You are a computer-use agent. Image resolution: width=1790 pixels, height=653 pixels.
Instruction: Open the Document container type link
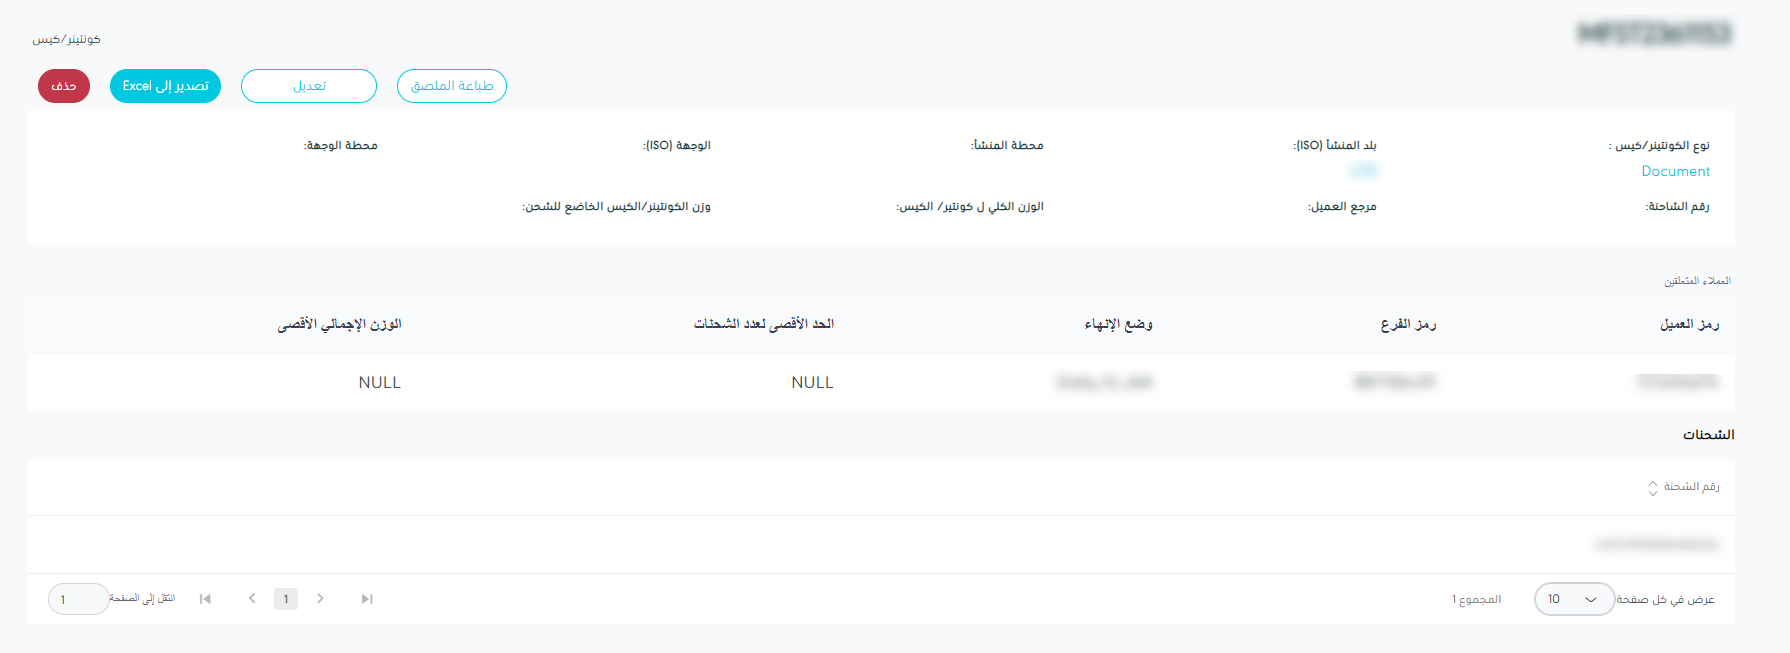click(1675, 171)
